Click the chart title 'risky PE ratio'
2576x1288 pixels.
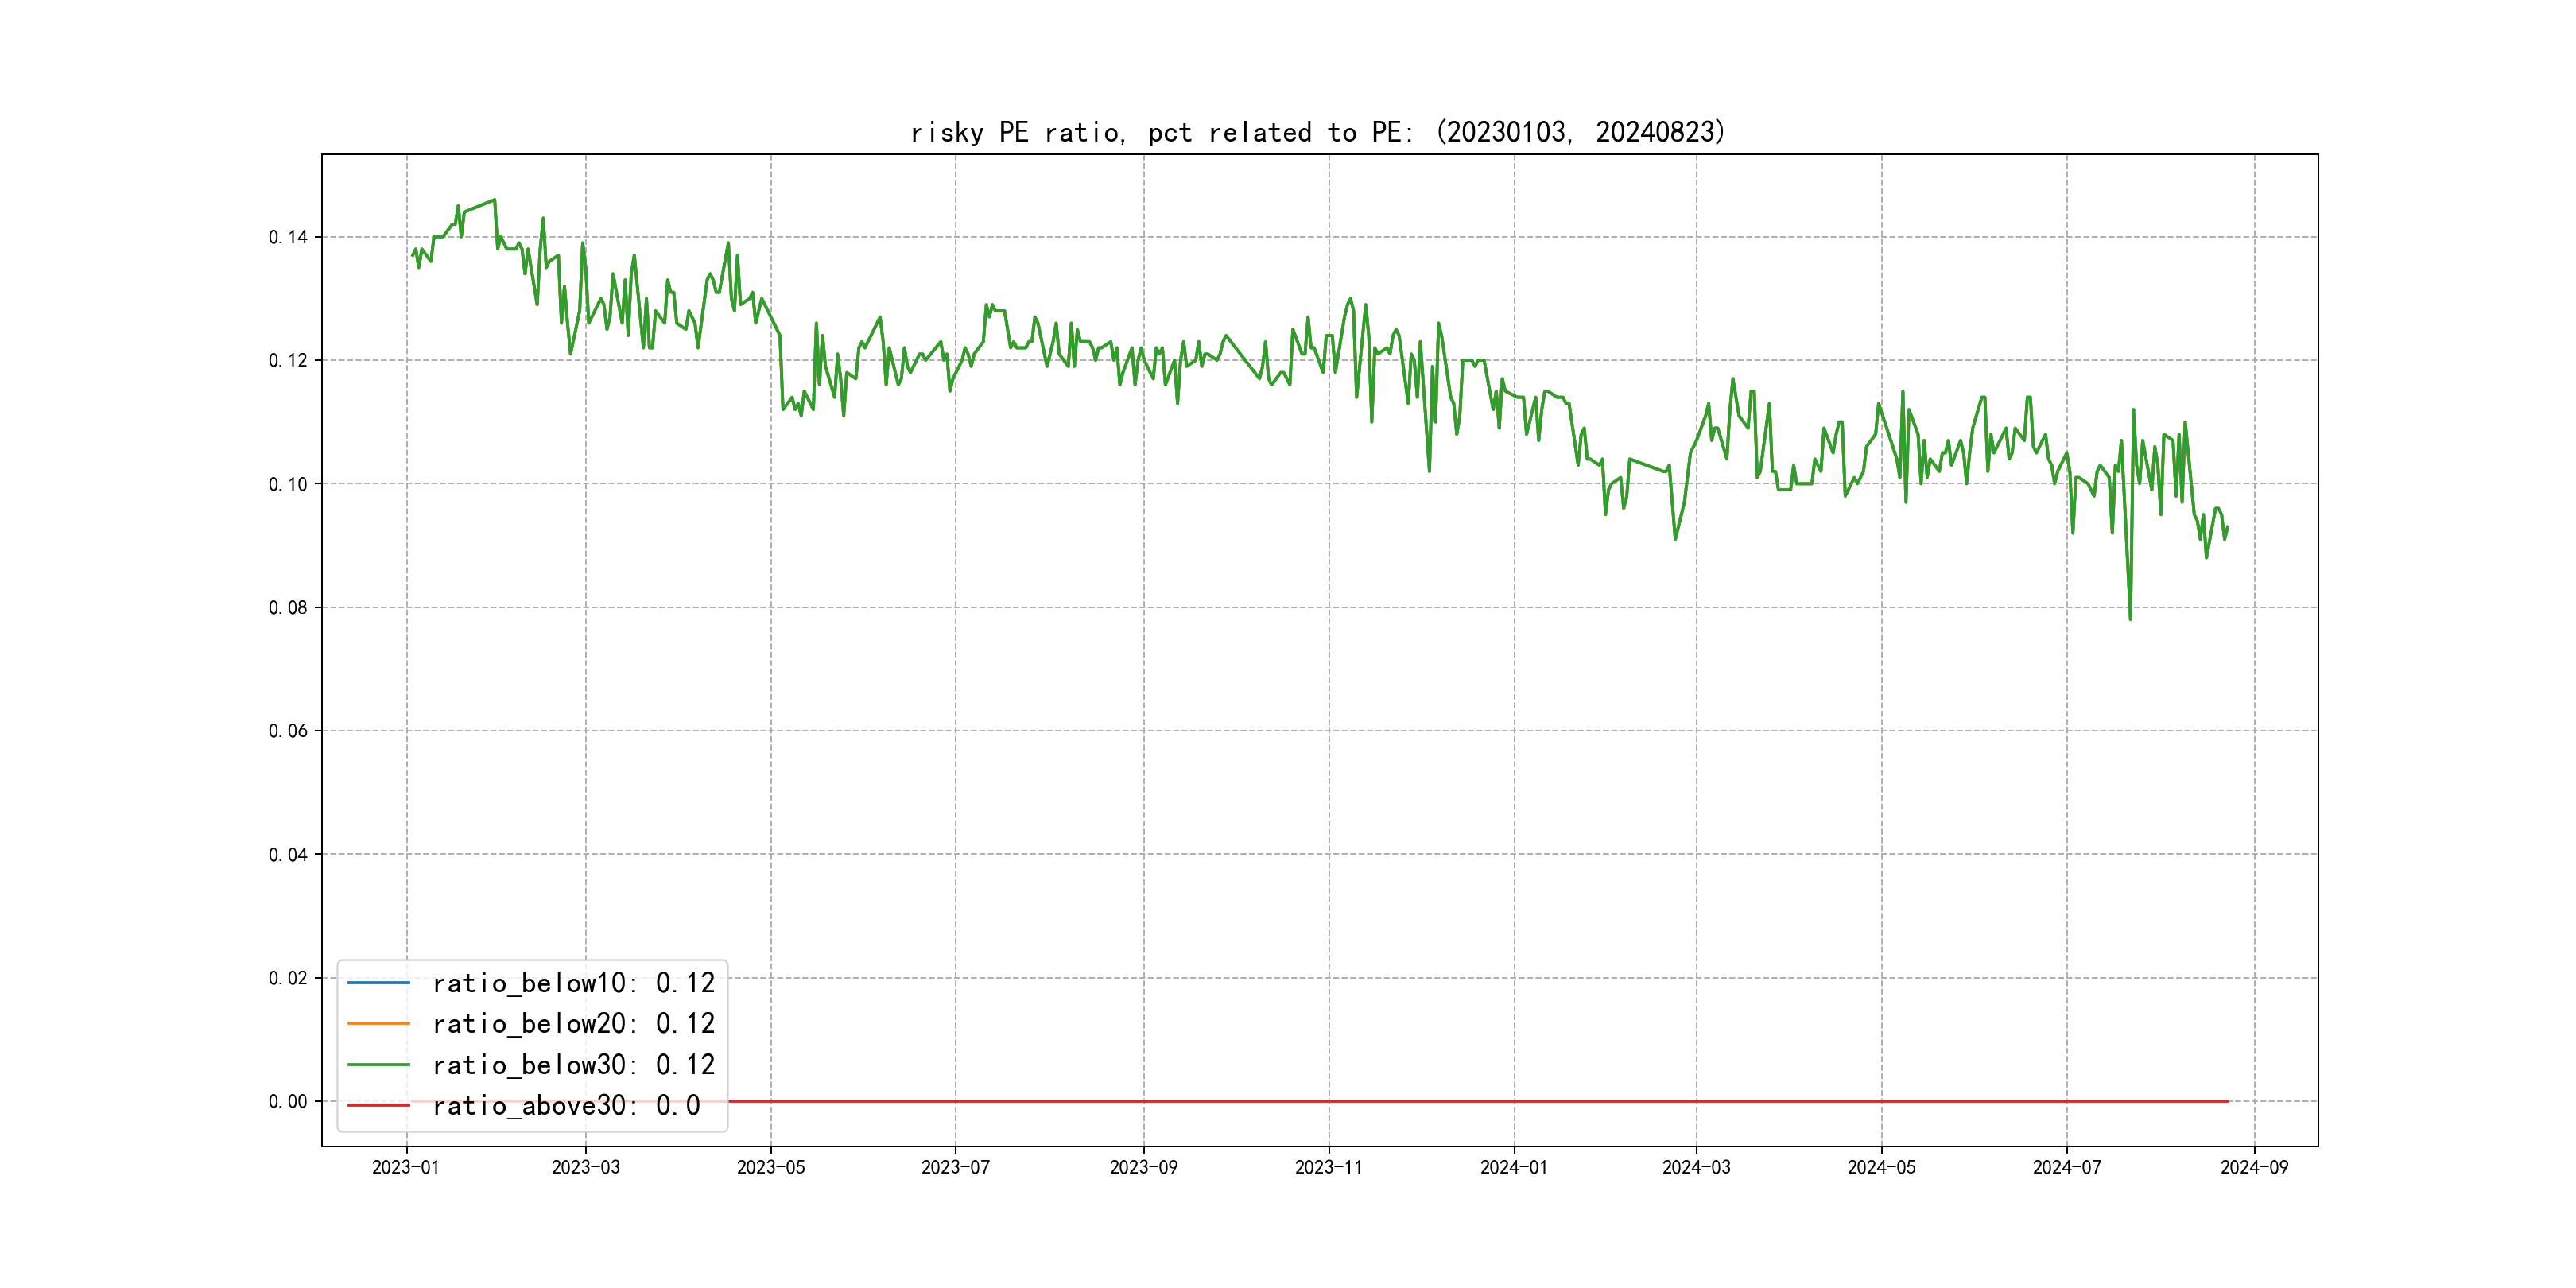pyautogui.click(x=1317, y=132)
